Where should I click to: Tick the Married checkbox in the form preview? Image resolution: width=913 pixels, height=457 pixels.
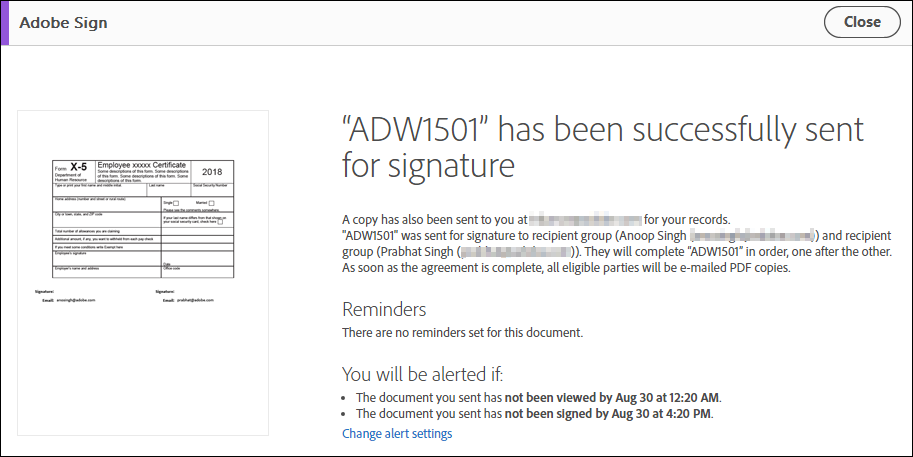point(211,203)
